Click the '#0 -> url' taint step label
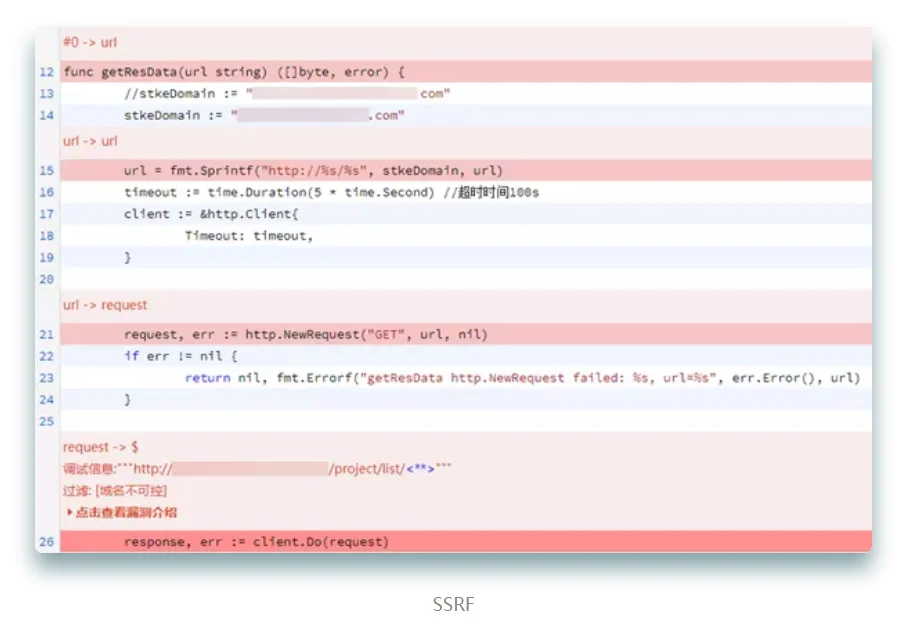The image size is (911, 627). (x=90, y=42)
